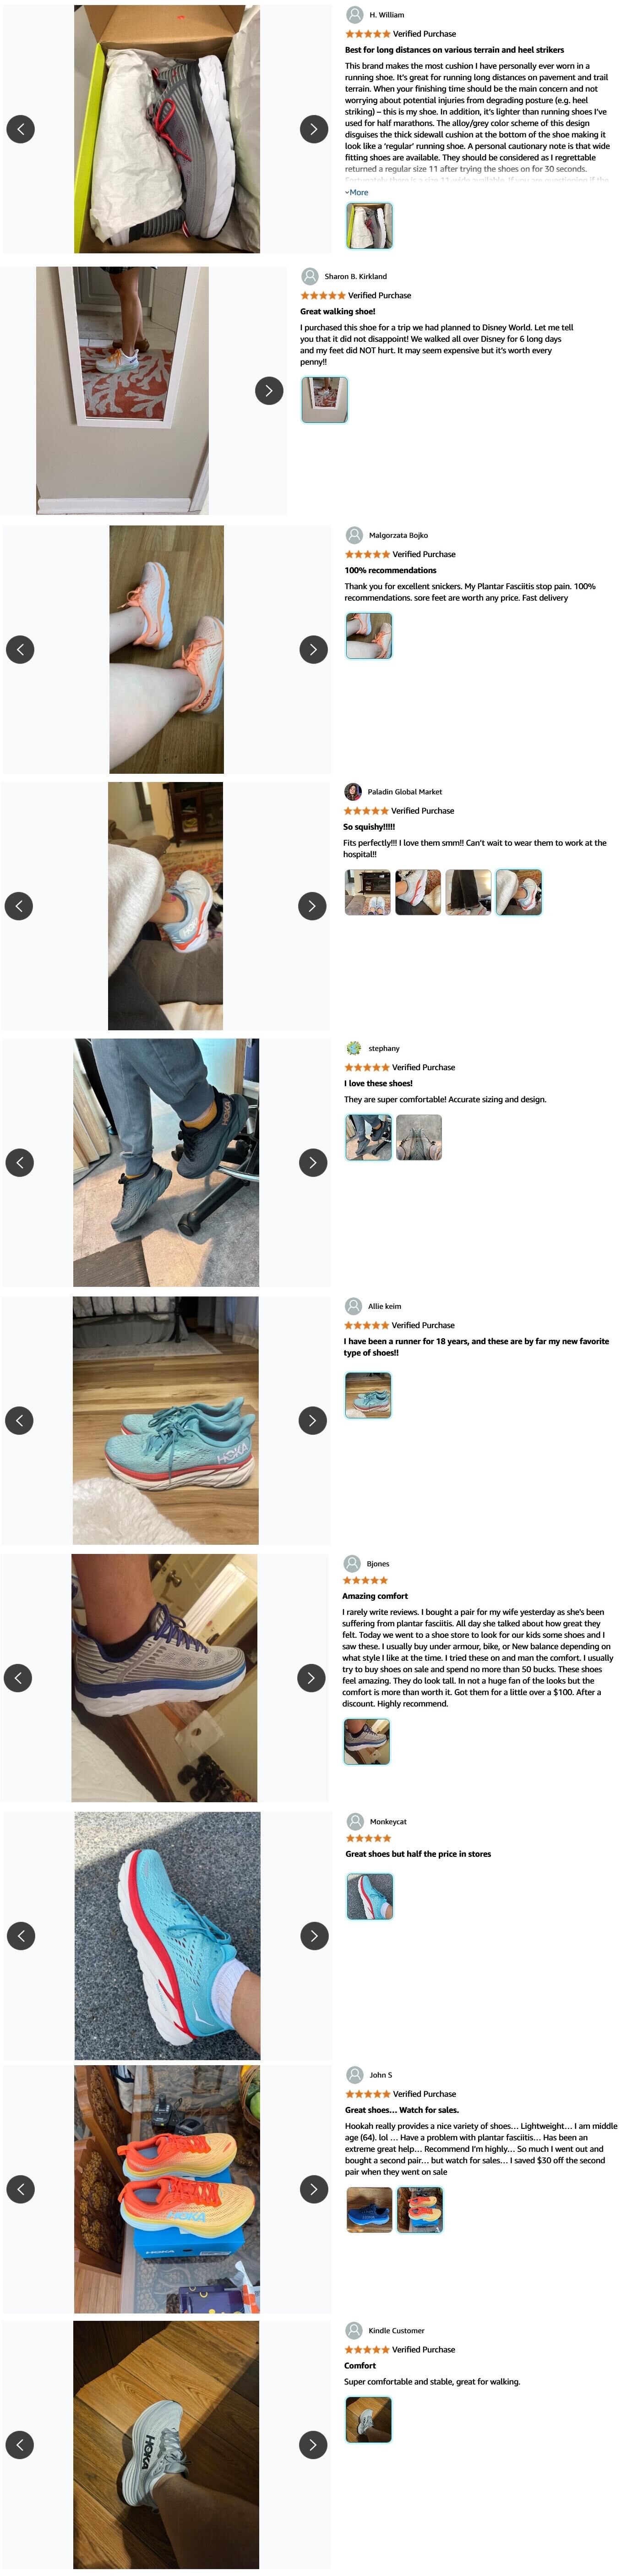Click next arrow on Monkeycat's shoe photo
The height and width of the screenshot is (2576, 632).
point(314,1935)
